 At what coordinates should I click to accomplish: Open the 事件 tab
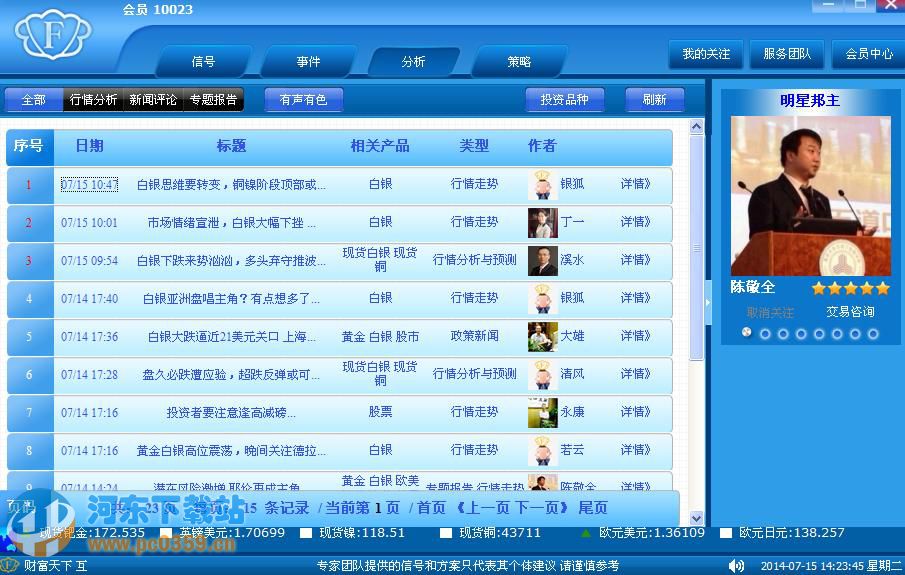308,61
